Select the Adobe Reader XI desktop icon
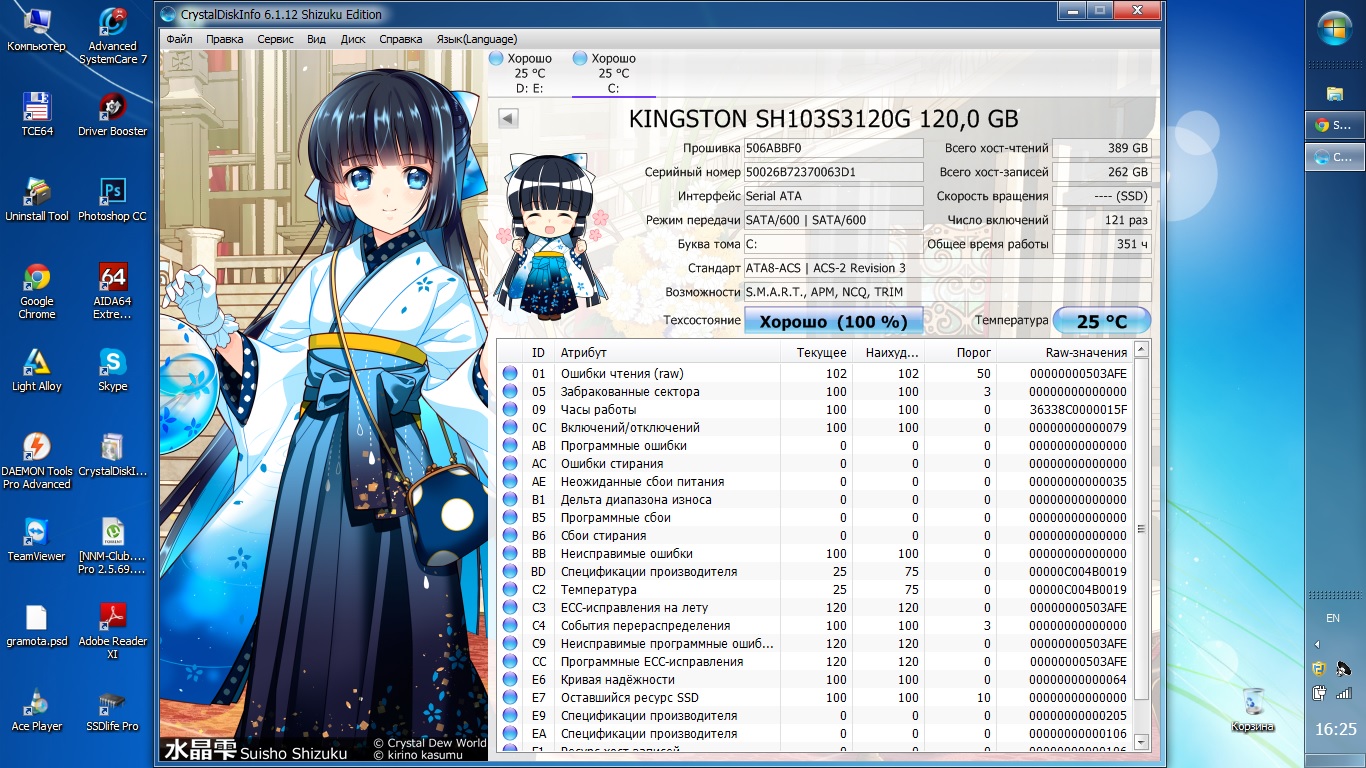 [113, 631]
